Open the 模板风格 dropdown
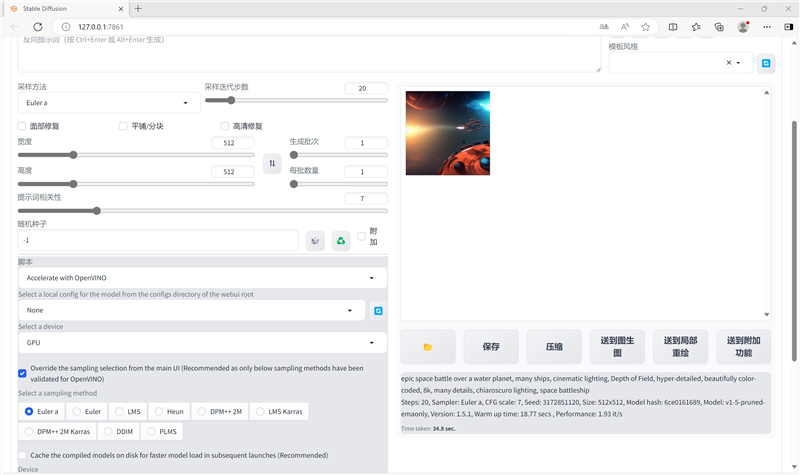Image resolution: width=800 pixels, height=475 pixels. click(x=681, y=63)
